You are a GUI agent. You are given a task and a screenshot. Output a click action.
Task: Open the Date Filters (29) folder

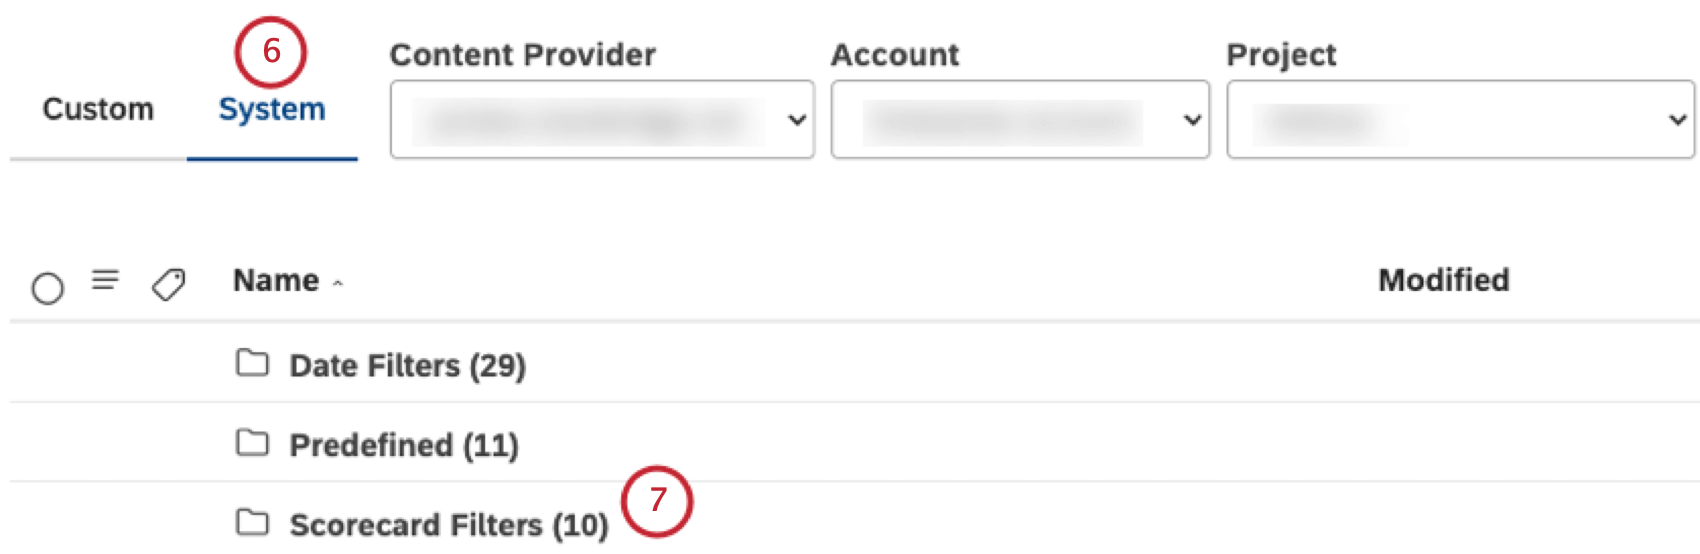pyautogui.click(x=407, y=366)
